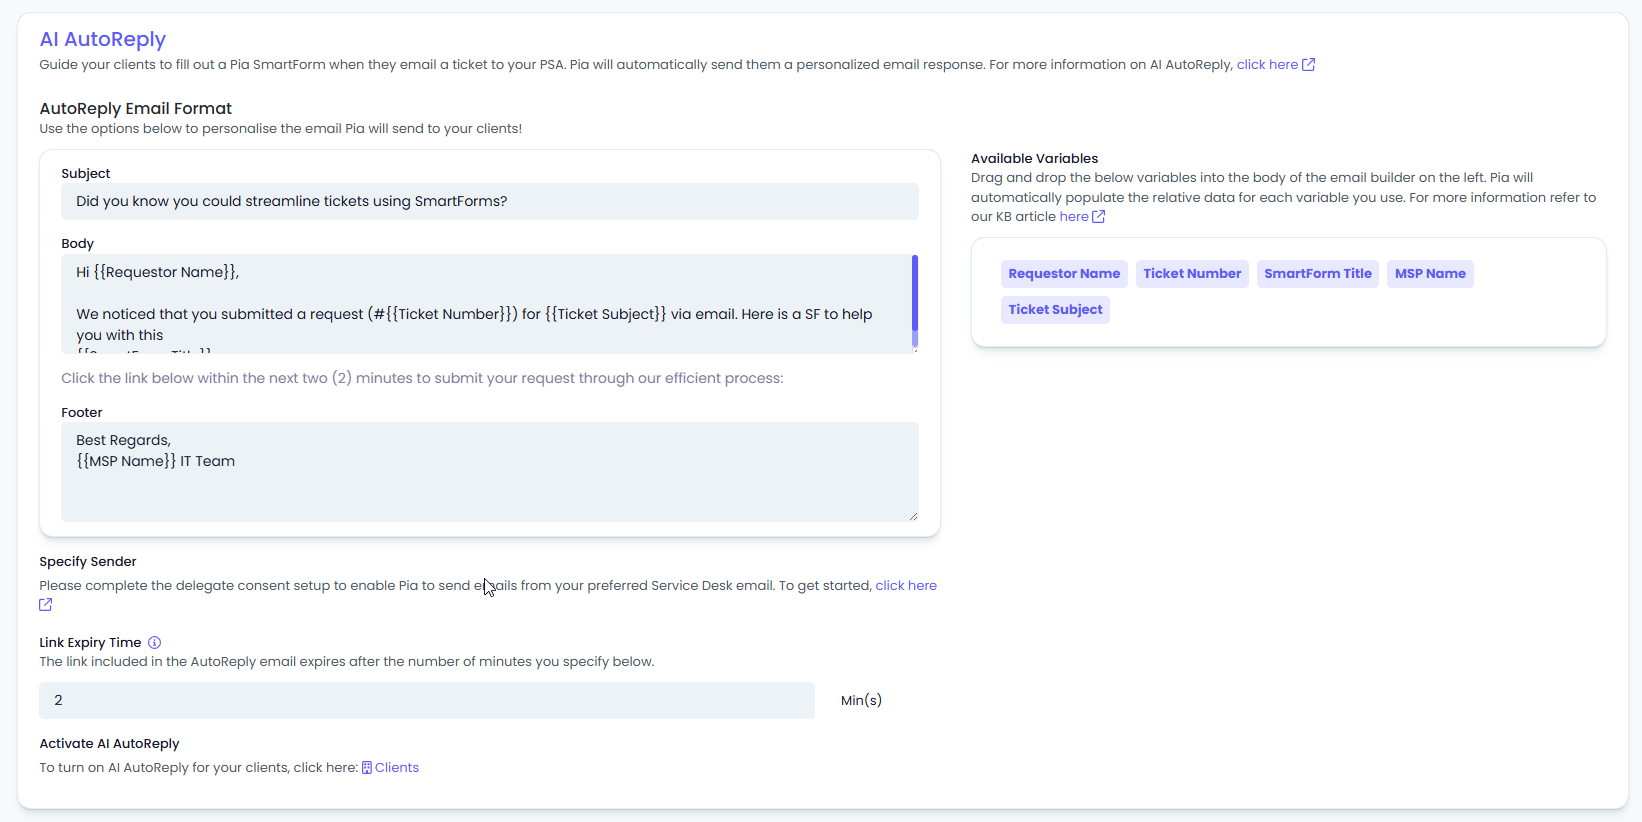The image size is (1642, 822).
Task: Open the AI AutoReply 'click here' link
Action: (x=1267, y=64)
